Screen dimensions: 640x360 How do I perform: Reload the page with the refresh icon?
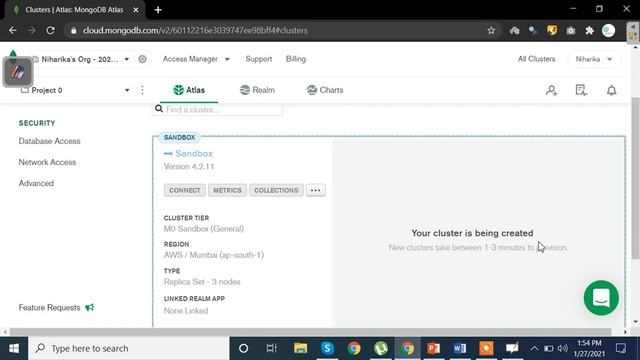[50, 30]
